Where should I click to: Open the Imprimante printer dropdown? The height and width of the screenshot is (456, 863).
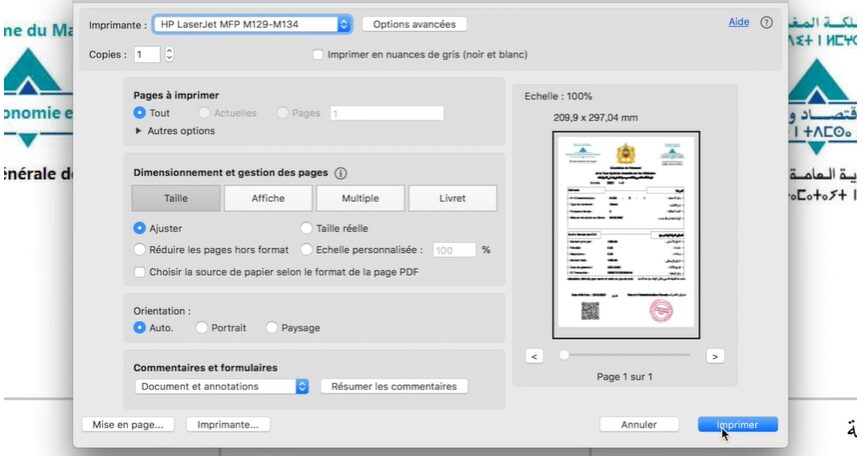coord(252,24)
